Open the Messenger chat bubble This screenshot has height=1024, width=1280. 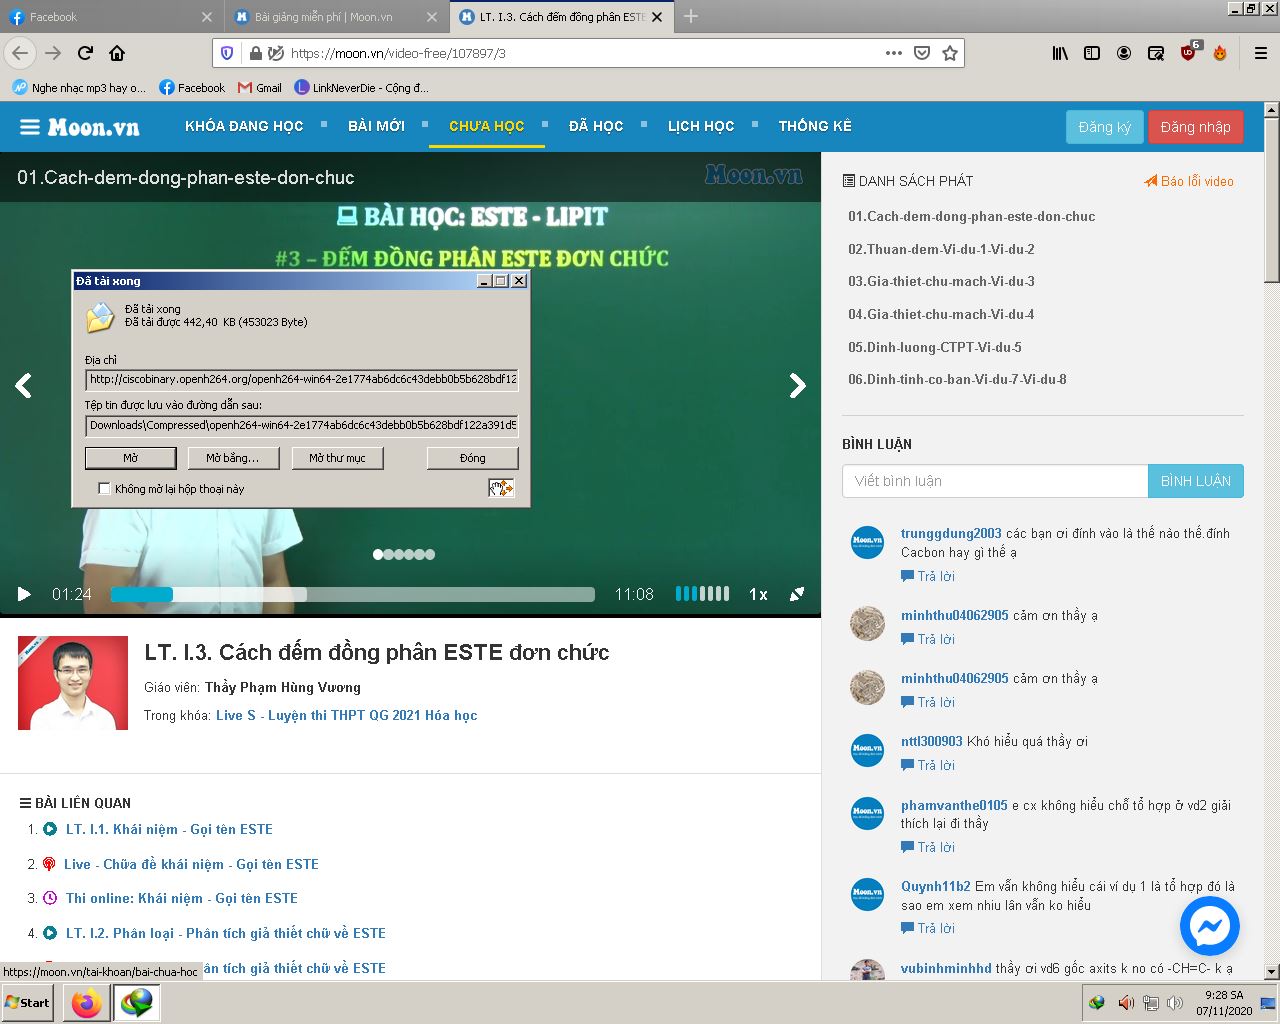pyautogui.click(x=1209, y=926)
